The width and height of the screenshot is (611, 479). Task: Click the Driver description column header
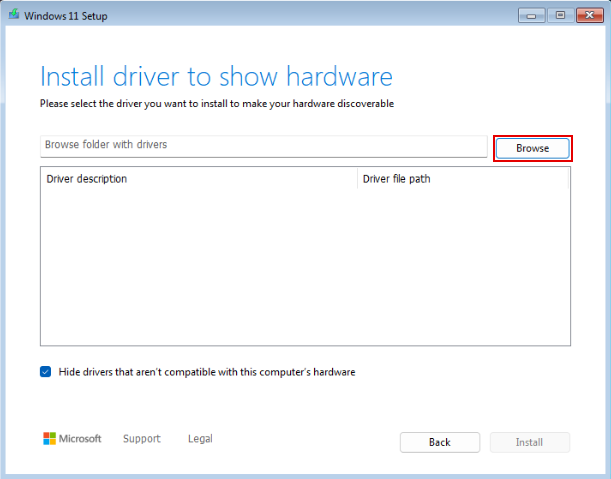pos(87,179)
